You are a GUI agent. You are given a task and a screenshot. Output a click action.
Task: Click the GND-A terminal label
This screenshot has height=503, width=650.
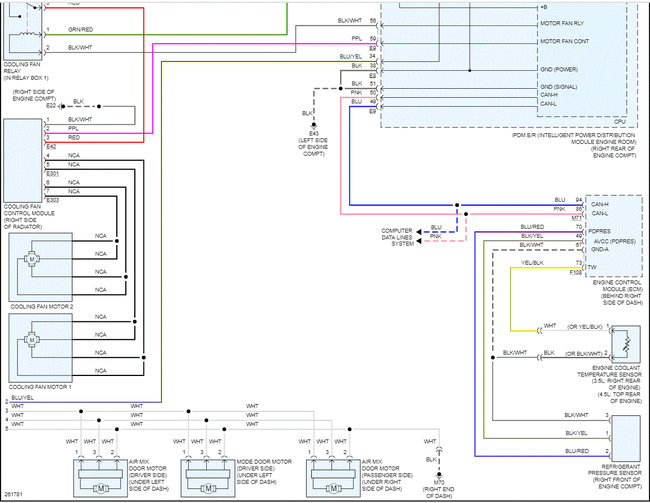coord(600,250)
